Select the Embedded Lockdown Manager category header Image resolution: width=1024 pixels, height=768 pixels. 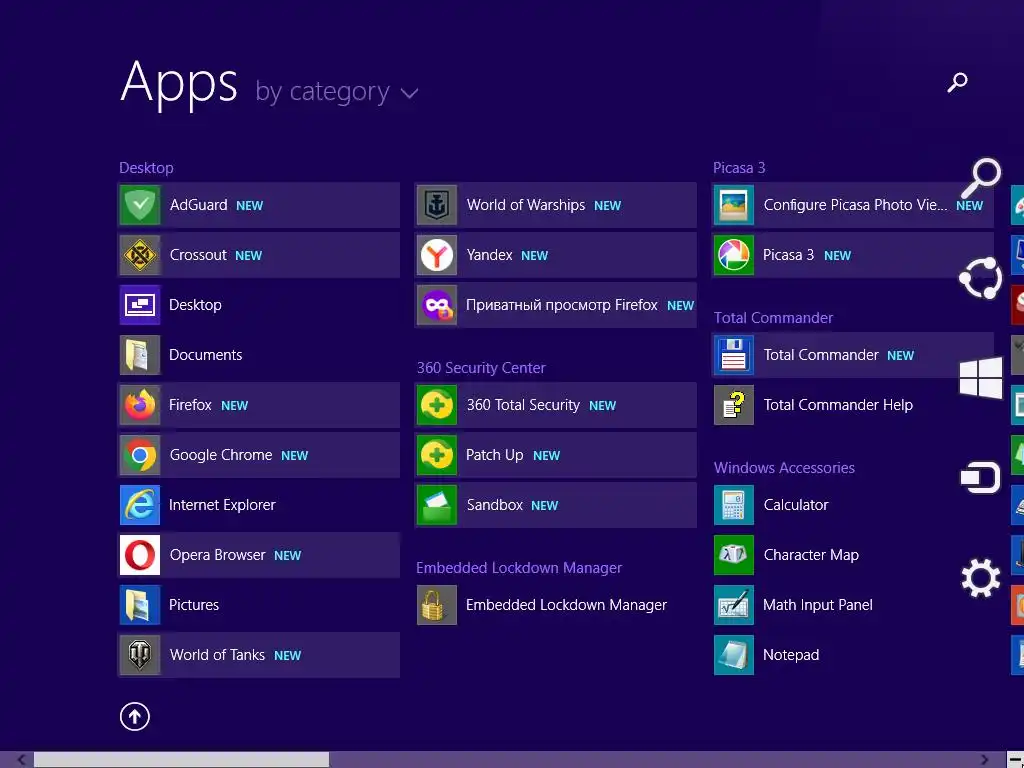[519, 568]
